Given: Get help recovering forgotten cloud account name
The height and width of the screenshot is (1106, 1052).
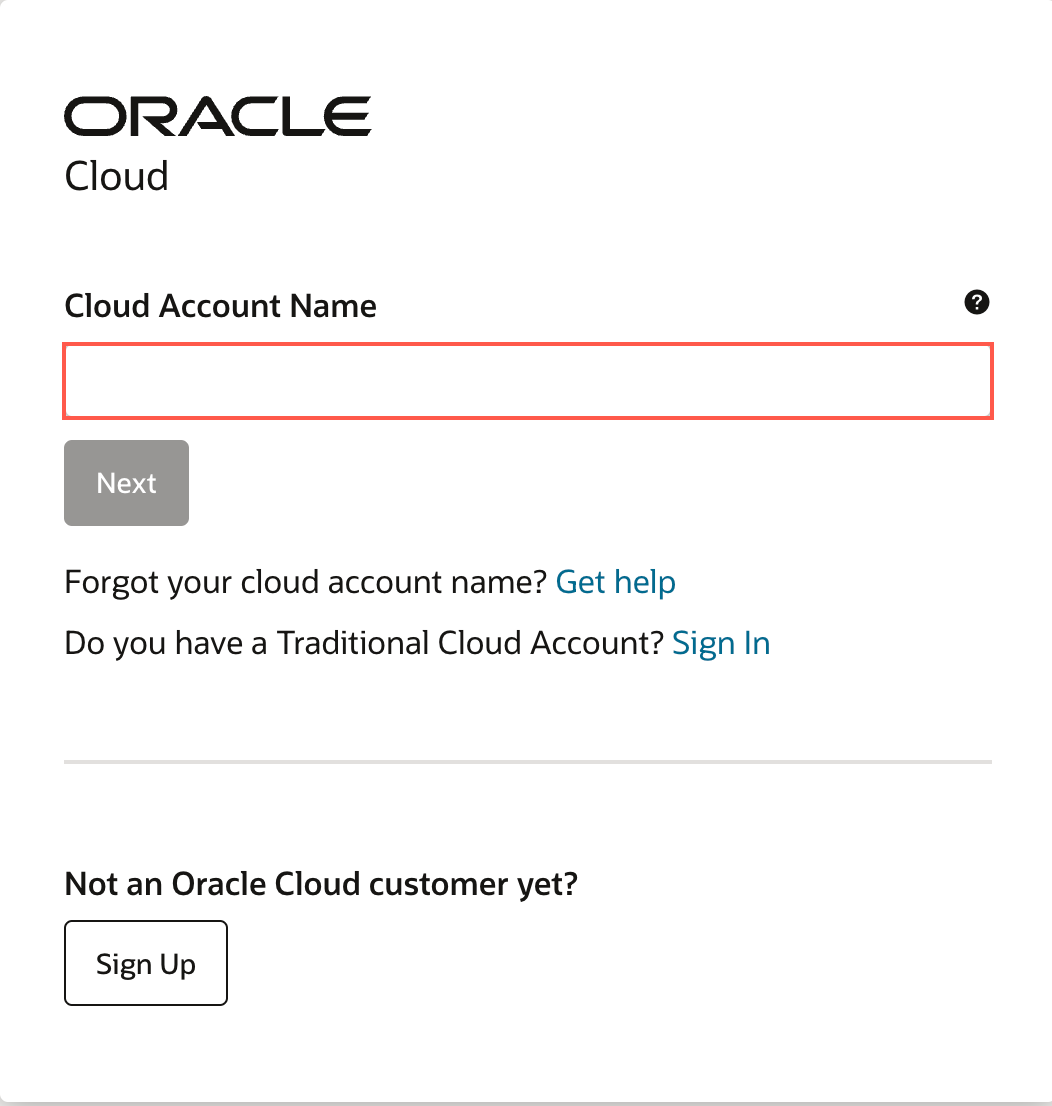Looking at the screenshot, I should click(615, 581).
